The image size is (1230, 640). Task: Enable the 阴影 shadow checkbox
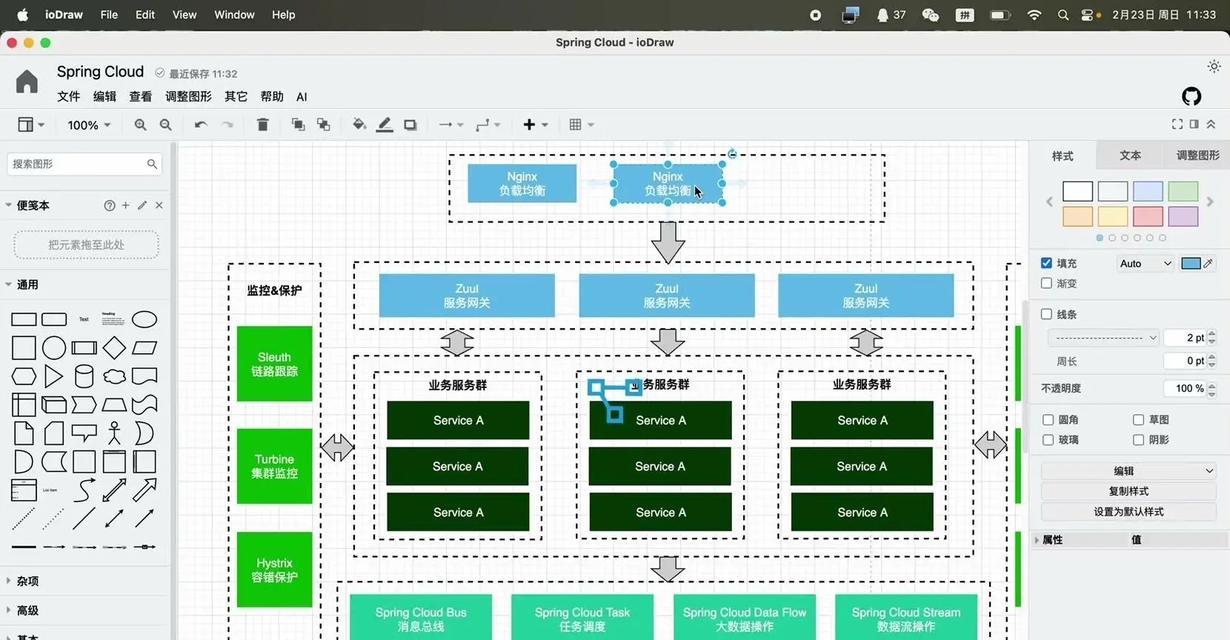(x=1138, y=440)
